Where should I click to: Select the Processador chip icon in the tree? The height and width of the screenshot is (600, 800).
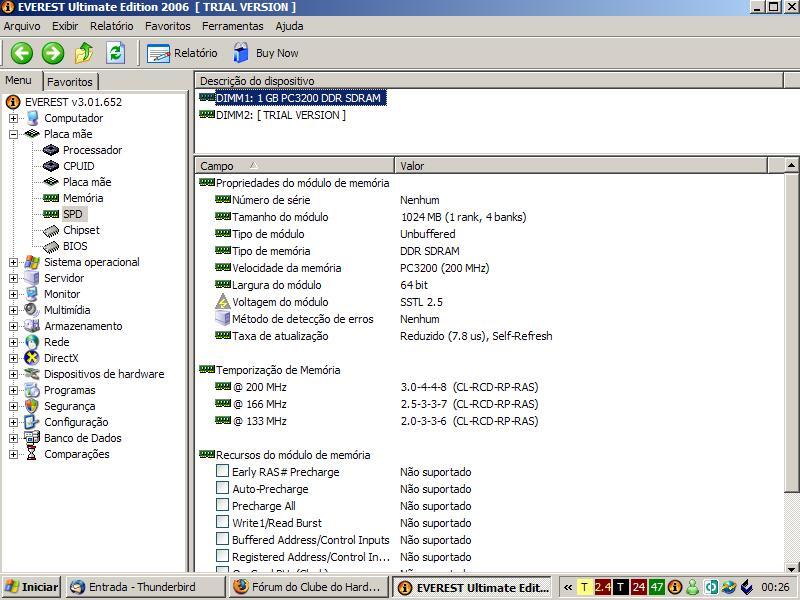(51, 150)
